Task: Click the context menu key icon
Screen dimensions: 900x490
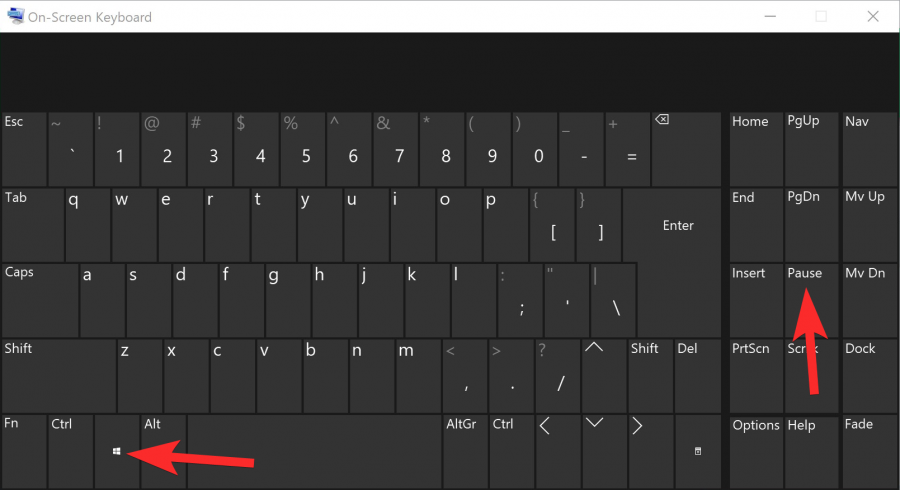Action: (698, 451)
